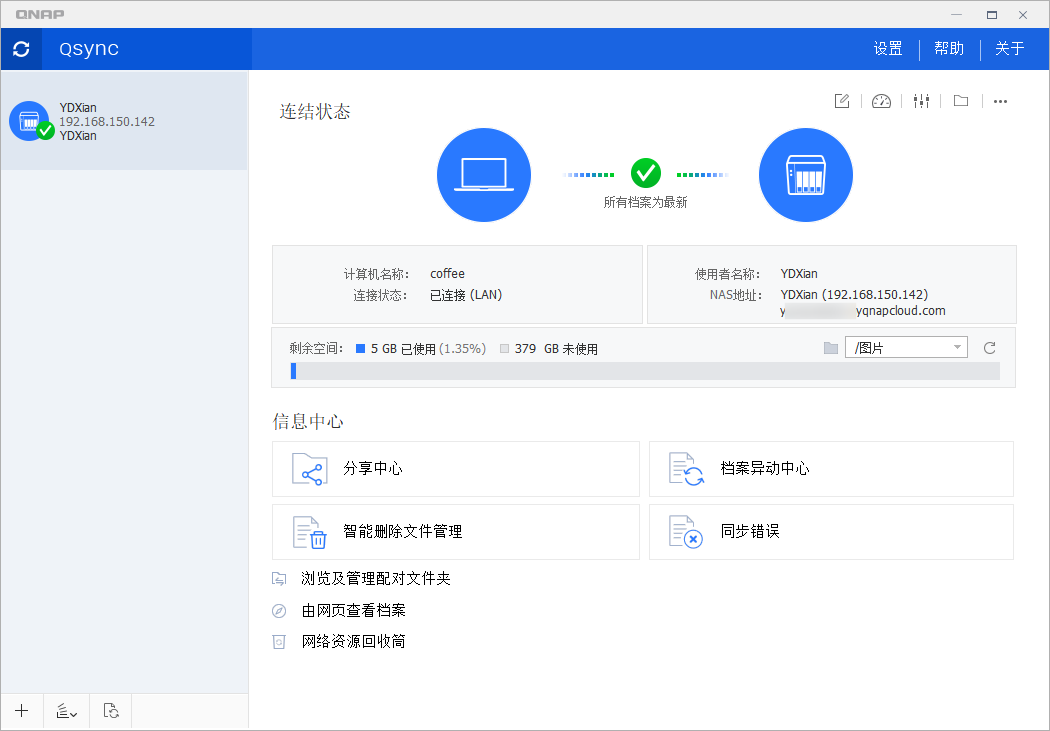Click the folder icon beside /图片 dropdown

(x=831, y=348)
